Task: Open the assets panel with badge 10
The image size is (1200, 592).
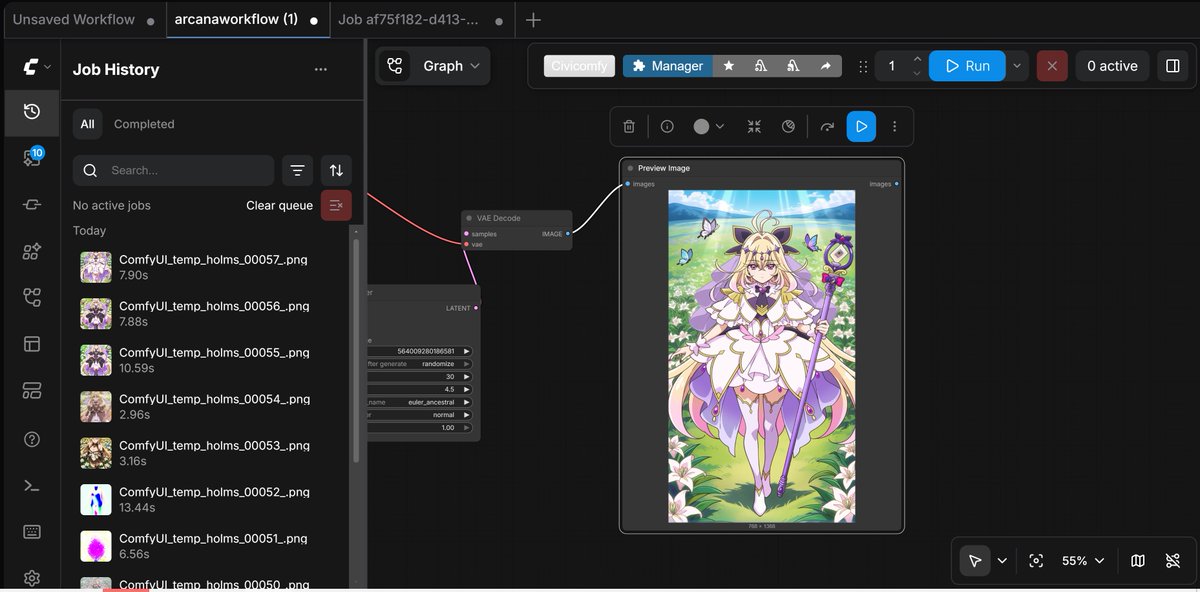Action: (32, 158)
